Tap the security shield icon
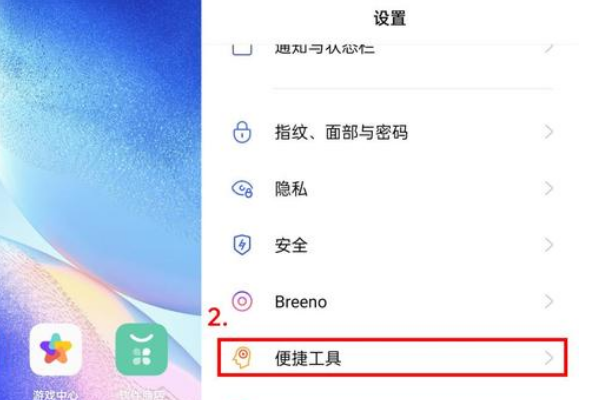Screen dimensions: 600x400 [x=242, y=245]
